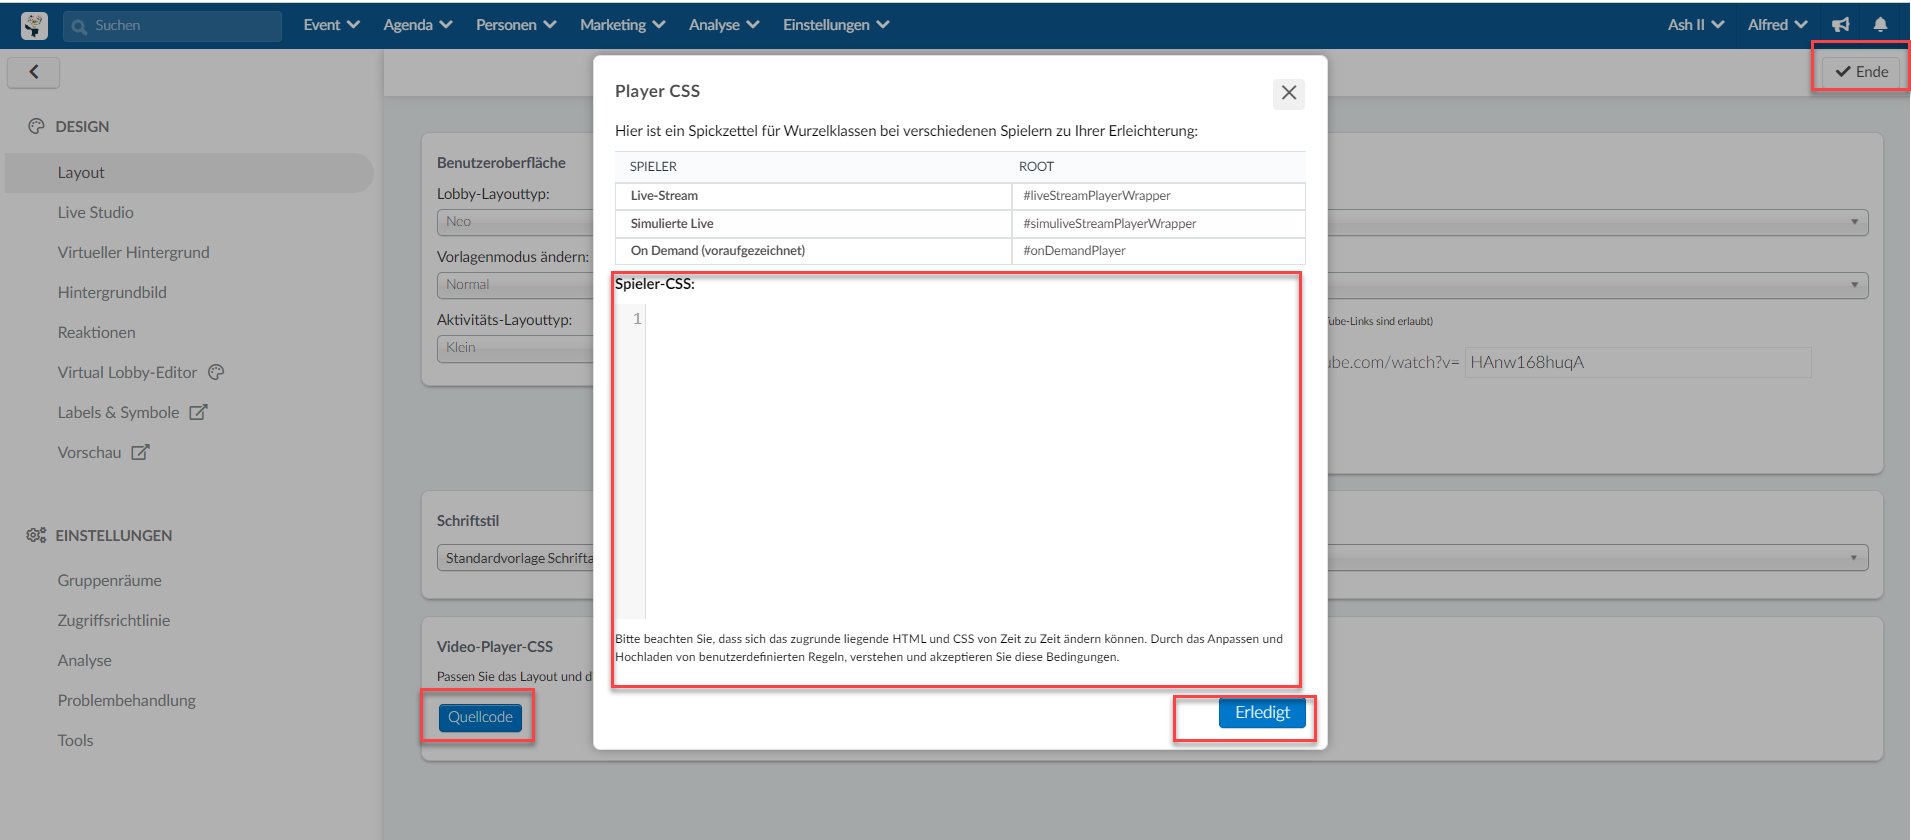The height and width of the screenshot is (840, 1911).
Task: Open Analyse in sidebar settings
Action: click(84, 660)
